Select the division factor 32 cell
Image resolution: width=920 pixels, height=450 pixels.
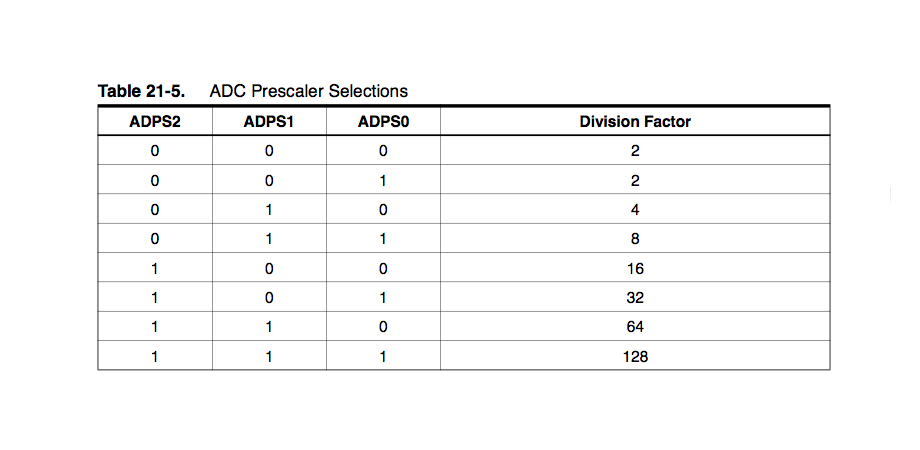click(635, 297)
